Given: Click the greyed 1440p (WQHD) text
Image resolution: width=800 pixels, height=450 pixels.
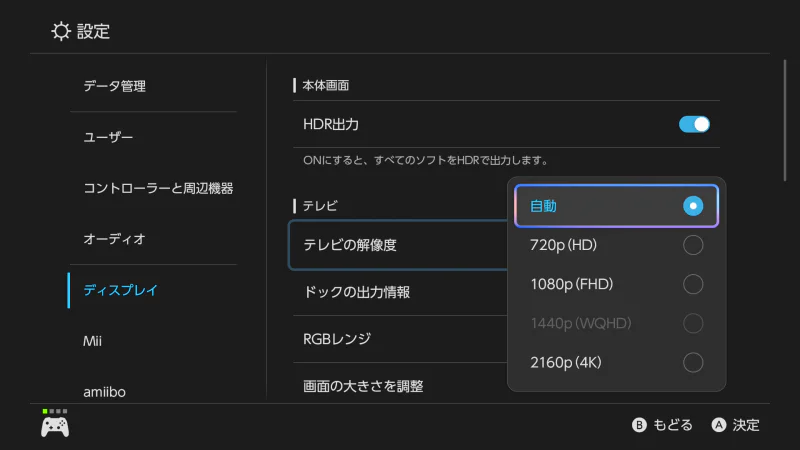Looking at the screenshot, I should coord(581,323).
